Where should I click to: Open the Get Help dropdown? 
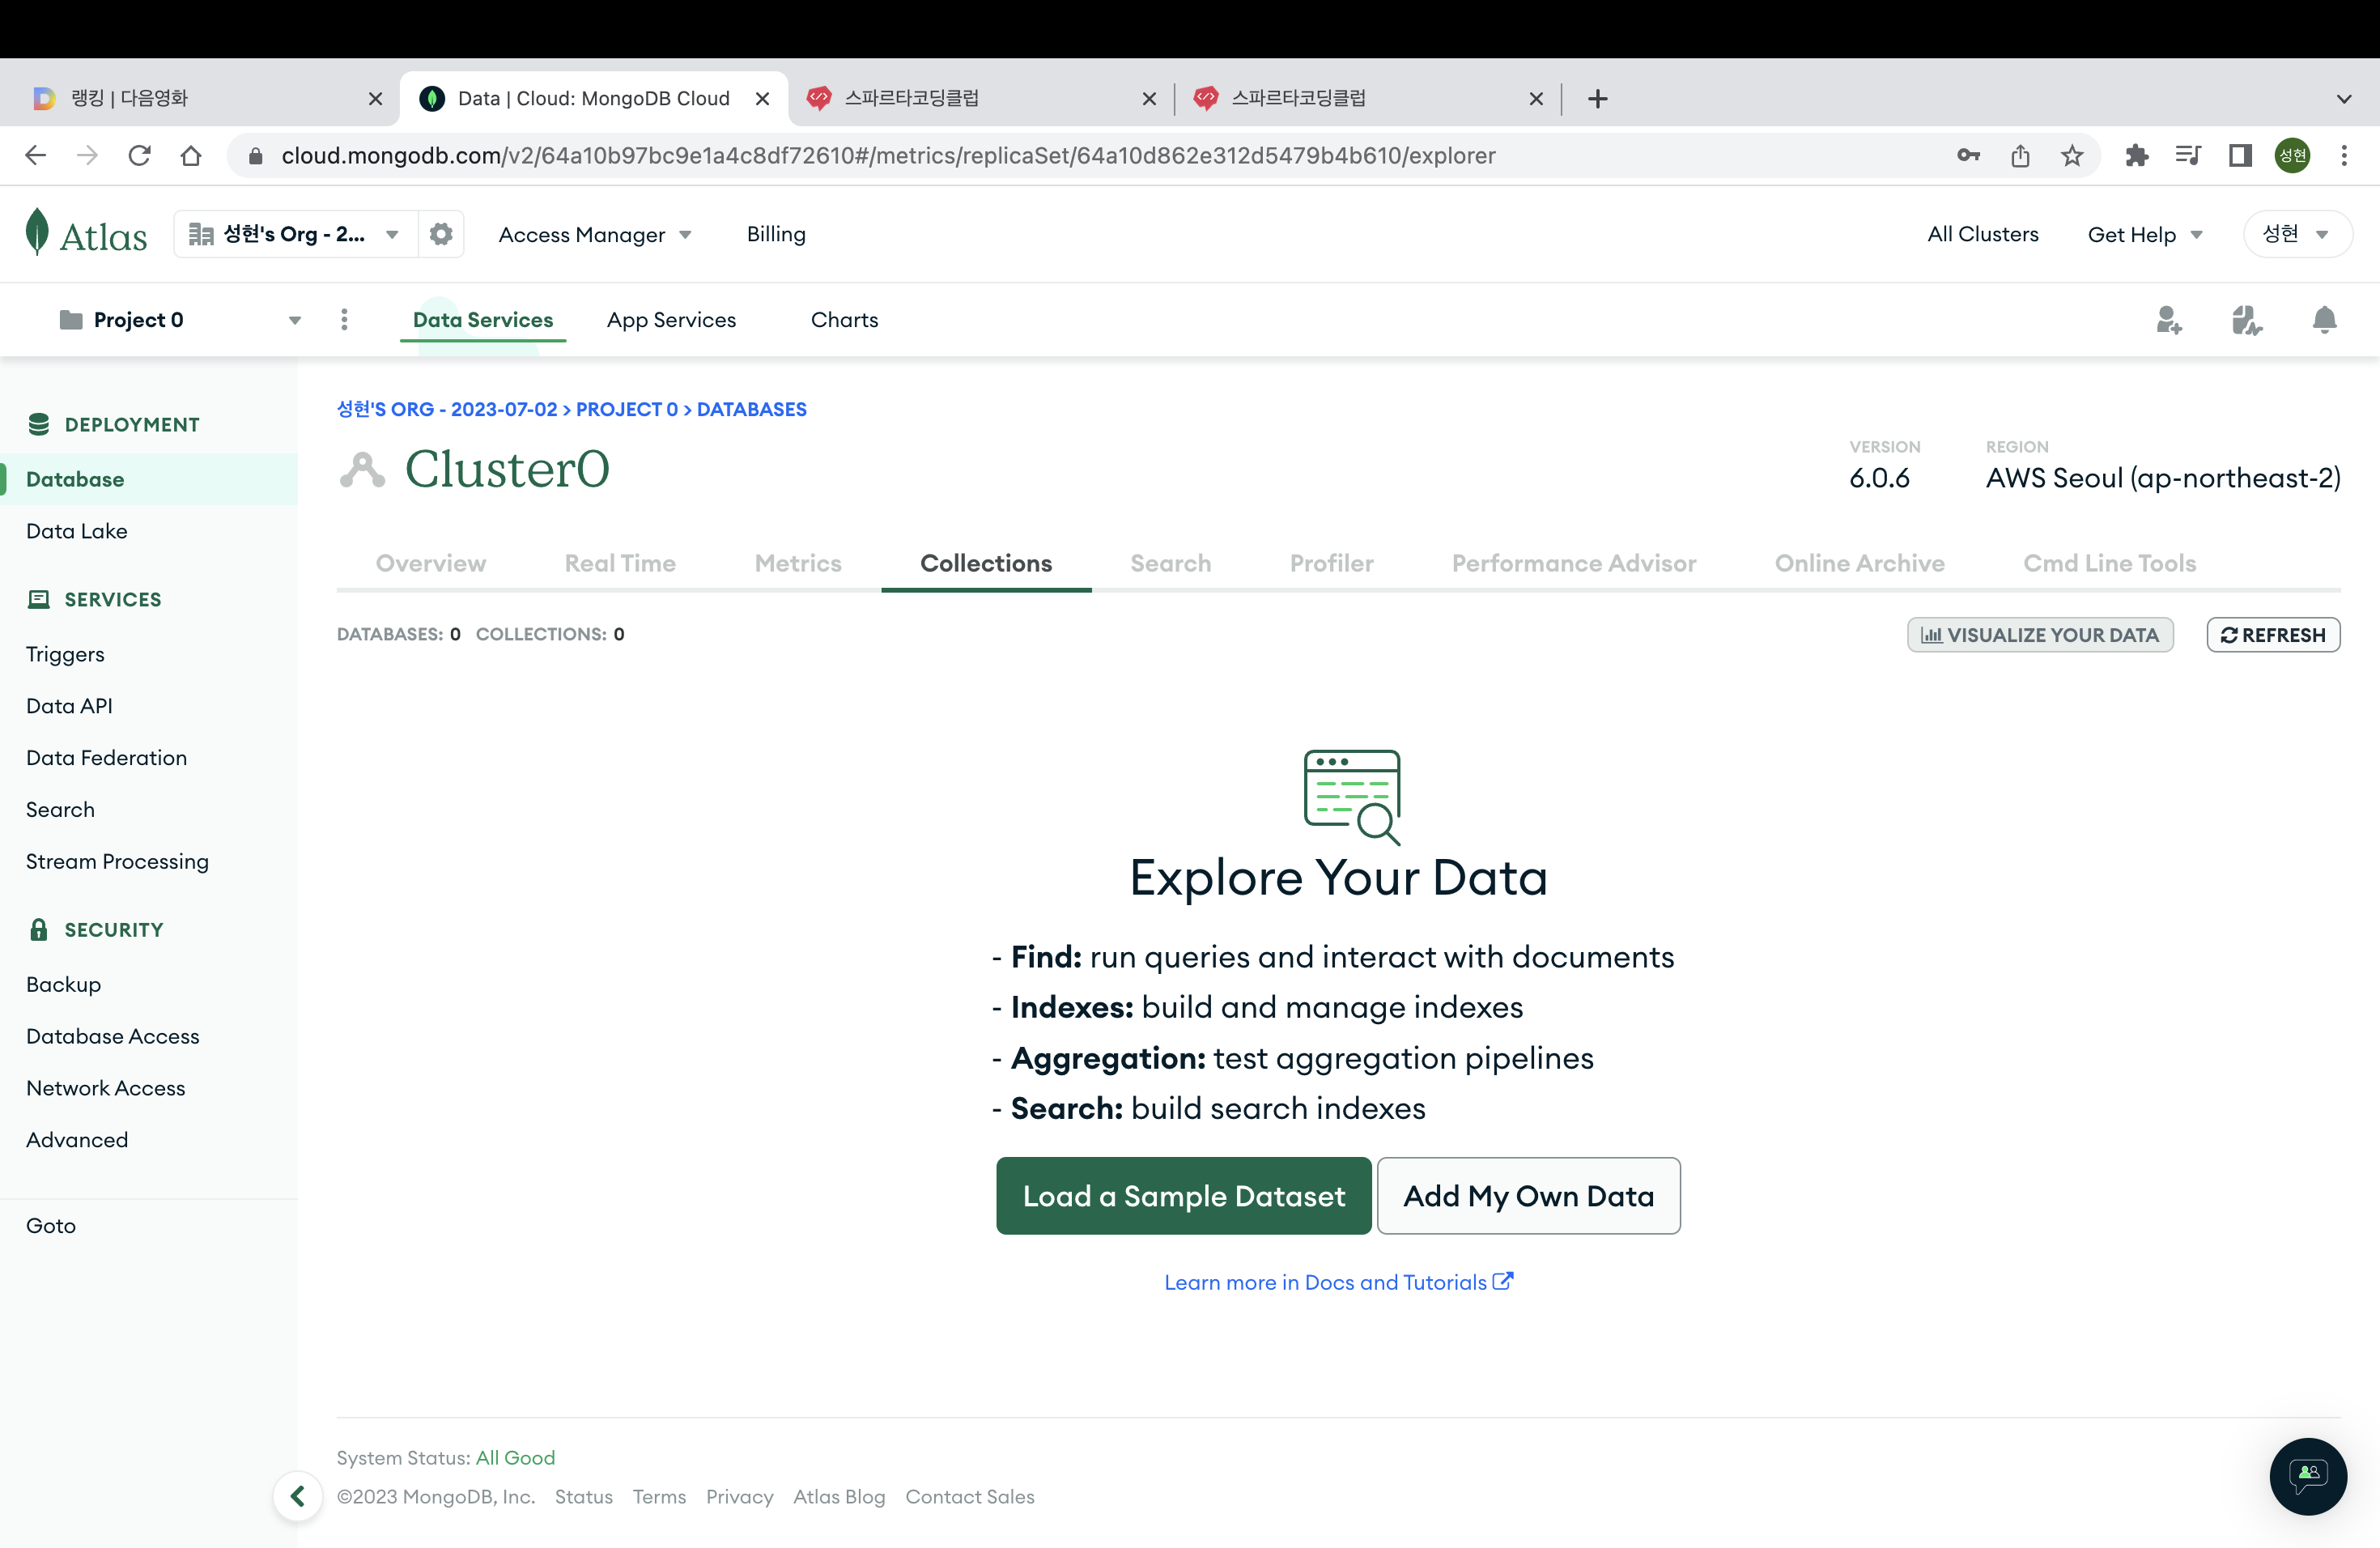(x=2145, y=234)
